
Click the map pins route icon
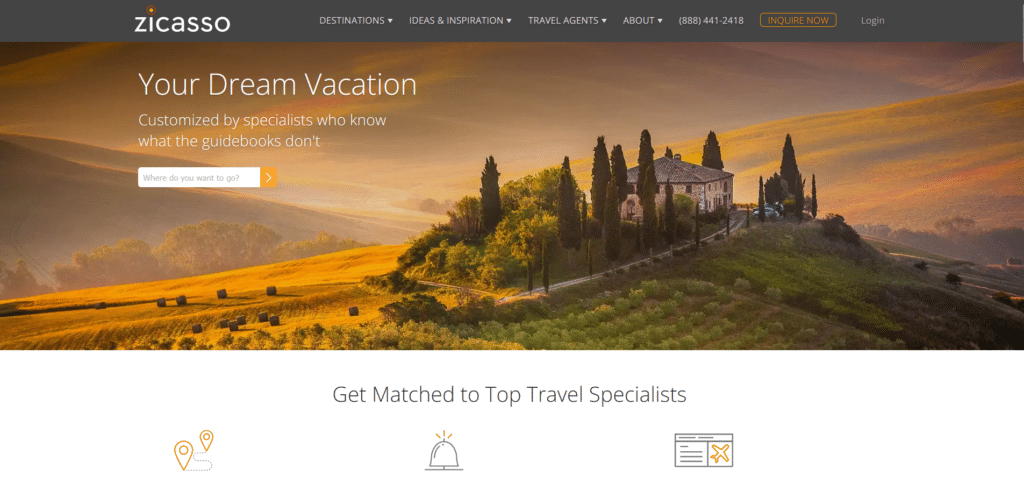194,450
